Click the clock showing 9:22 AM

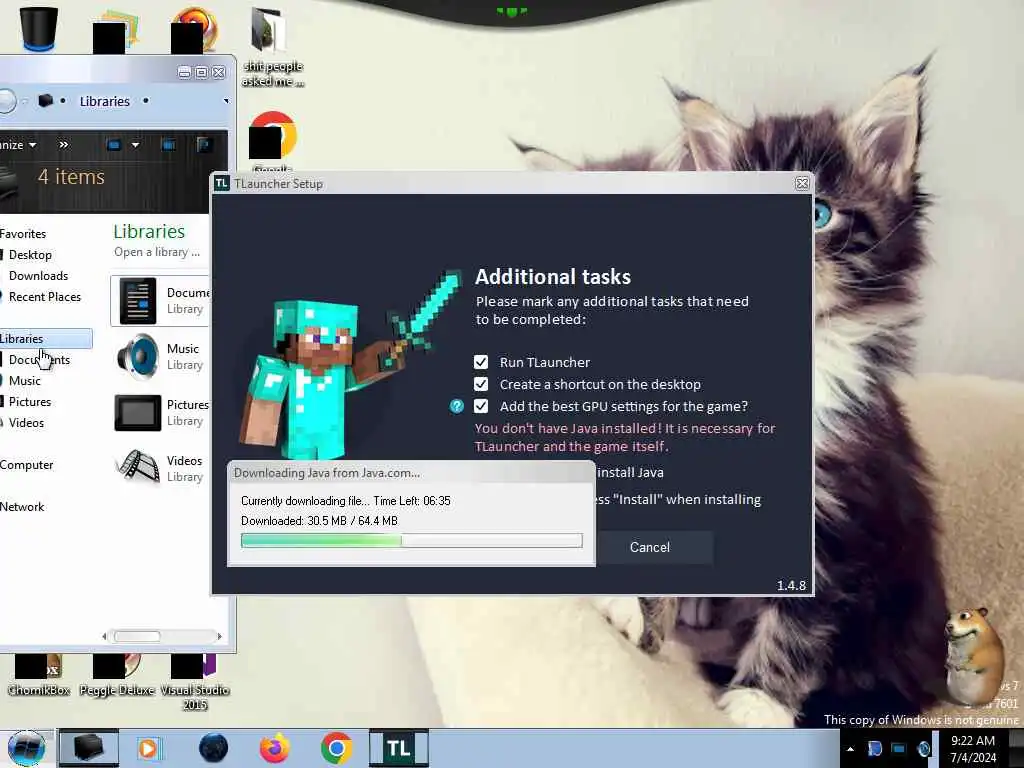(973, 749)
